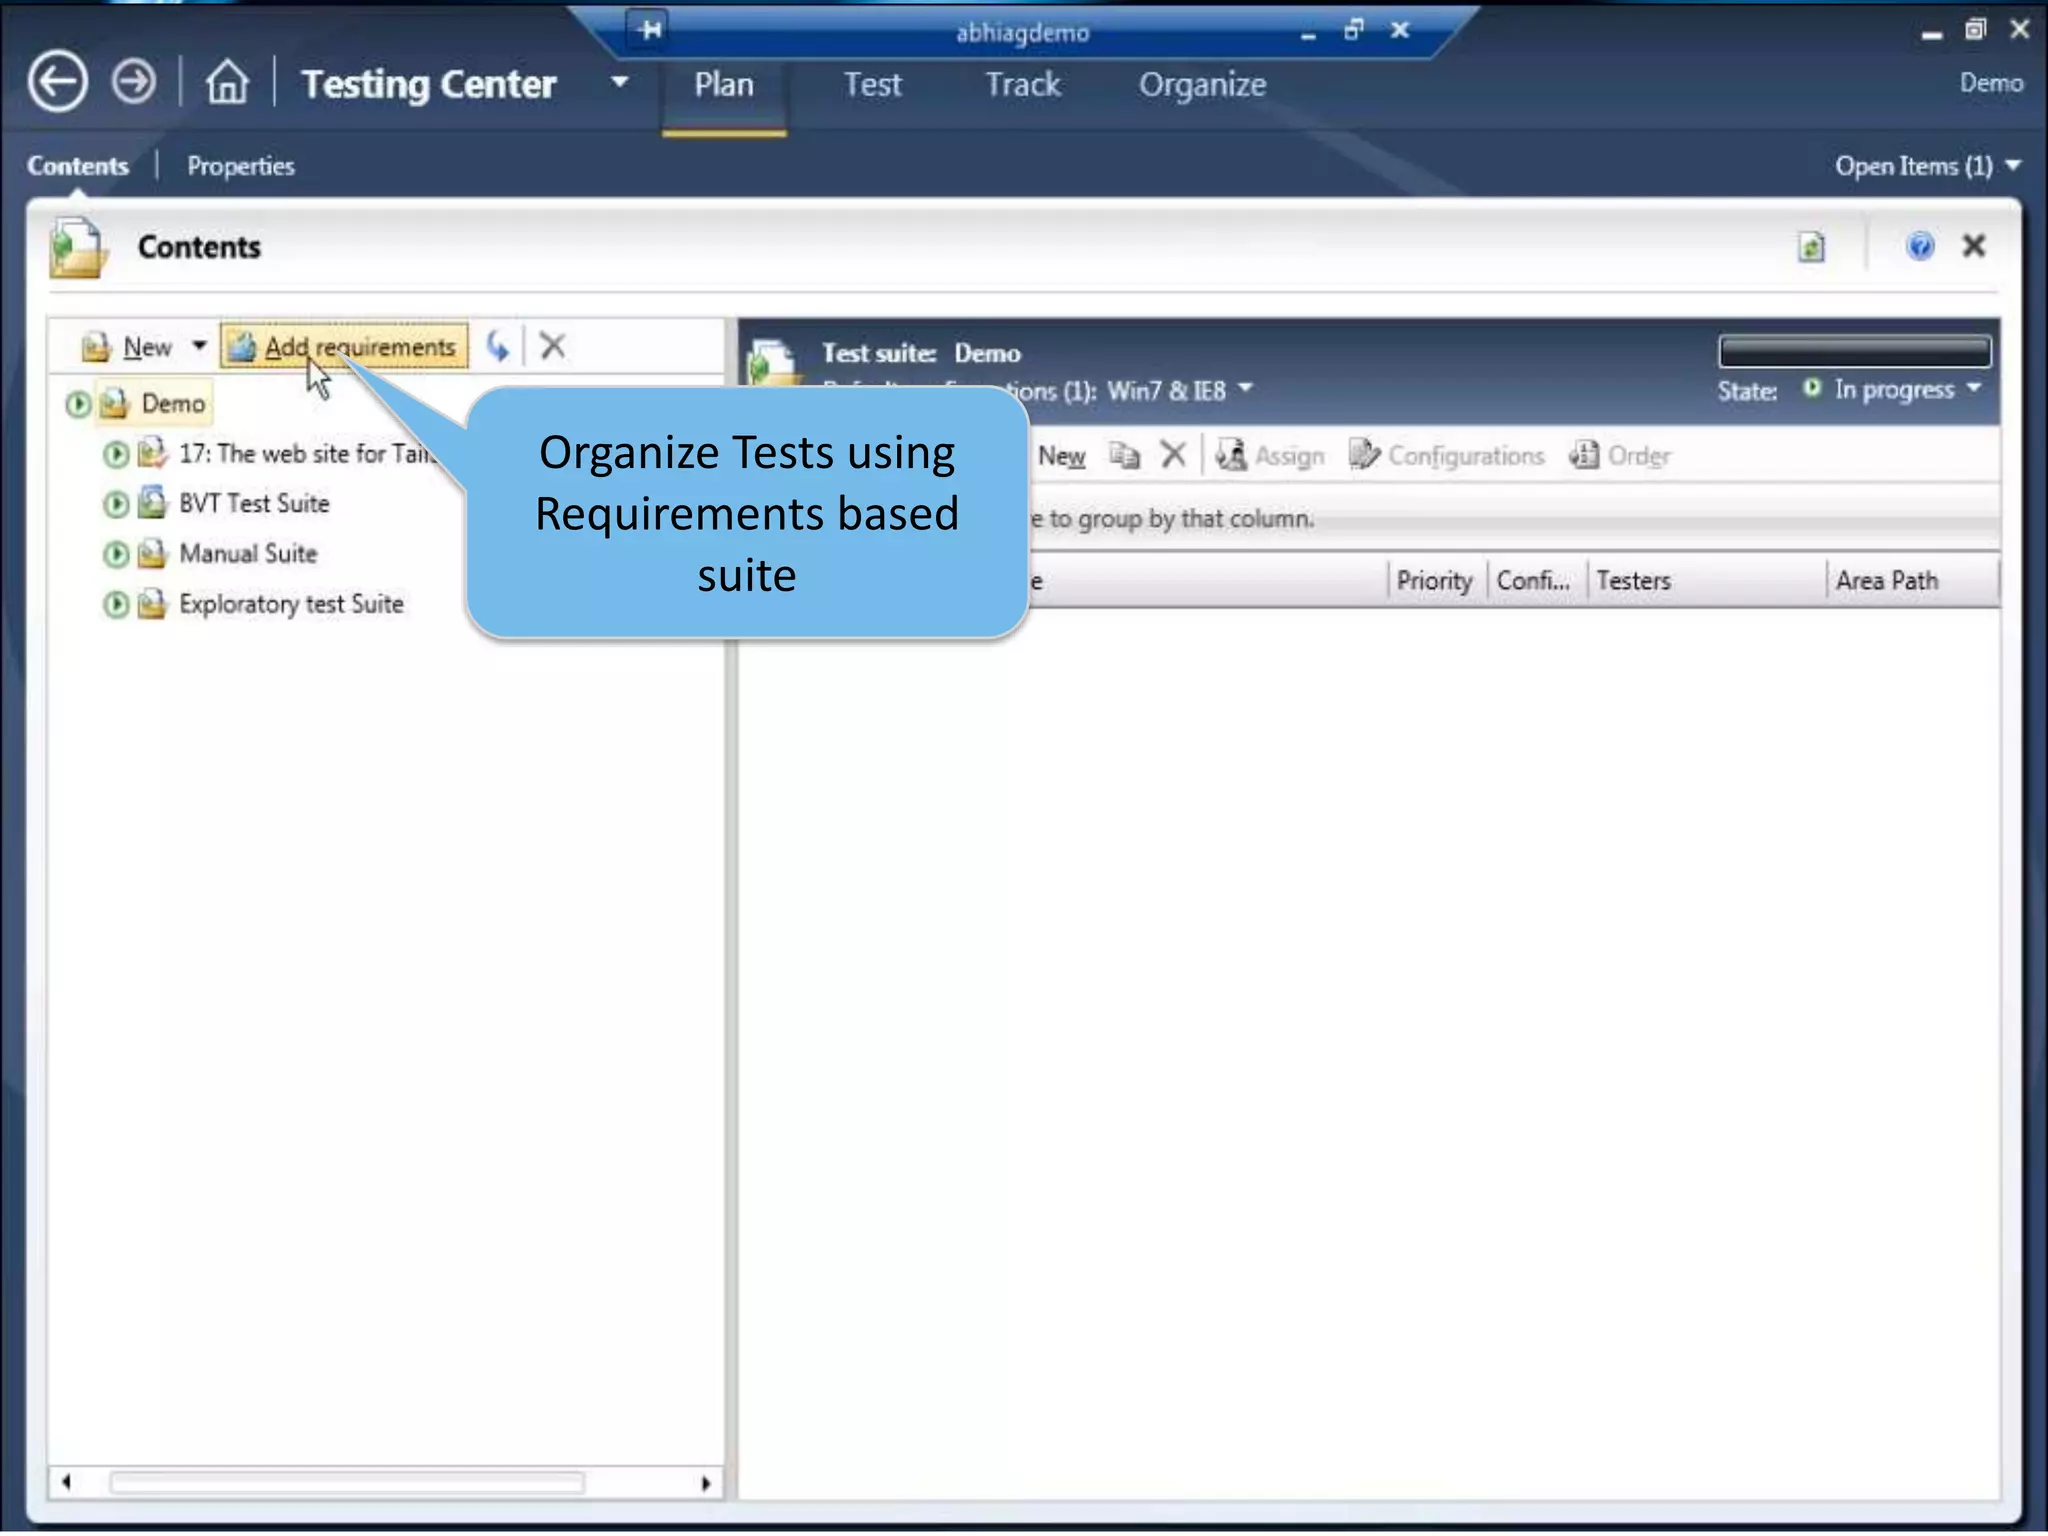Click the Order button
This screenshot has width=2048, height=1536.
pyautogui.click(x=1620, y=456)
